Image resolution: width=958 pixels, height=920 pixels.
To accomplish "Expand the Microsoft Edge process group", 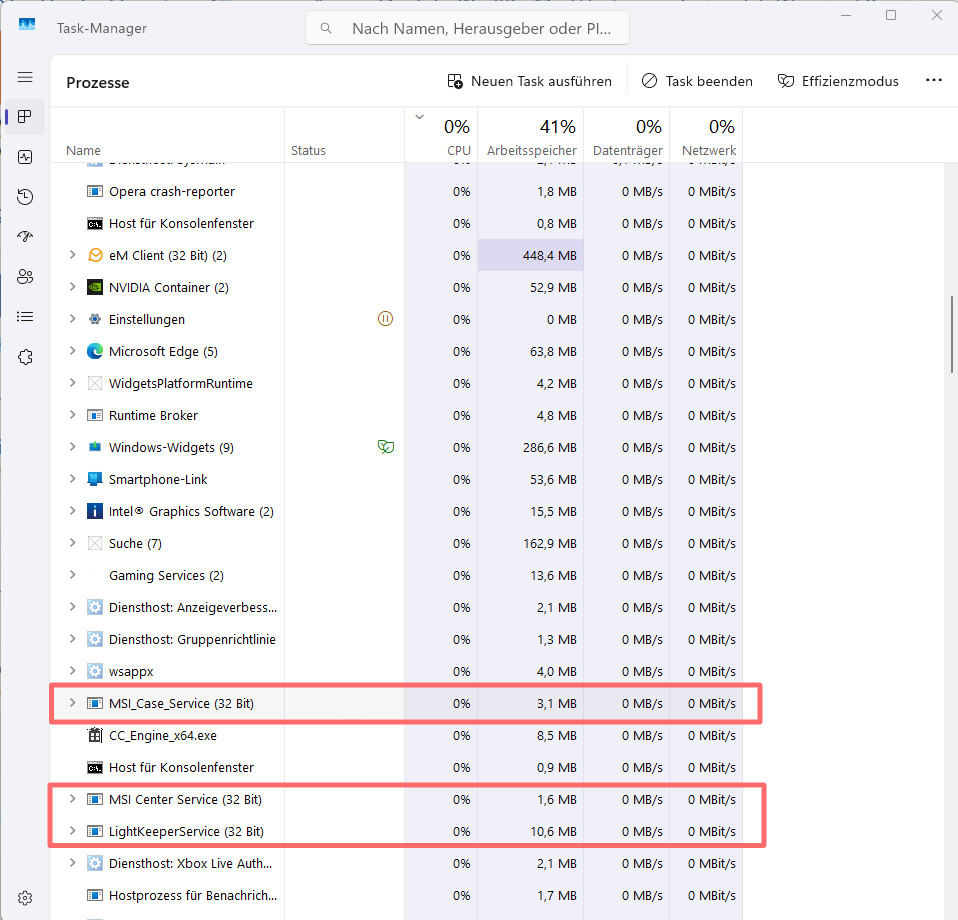I will click(x=73, y=351).
